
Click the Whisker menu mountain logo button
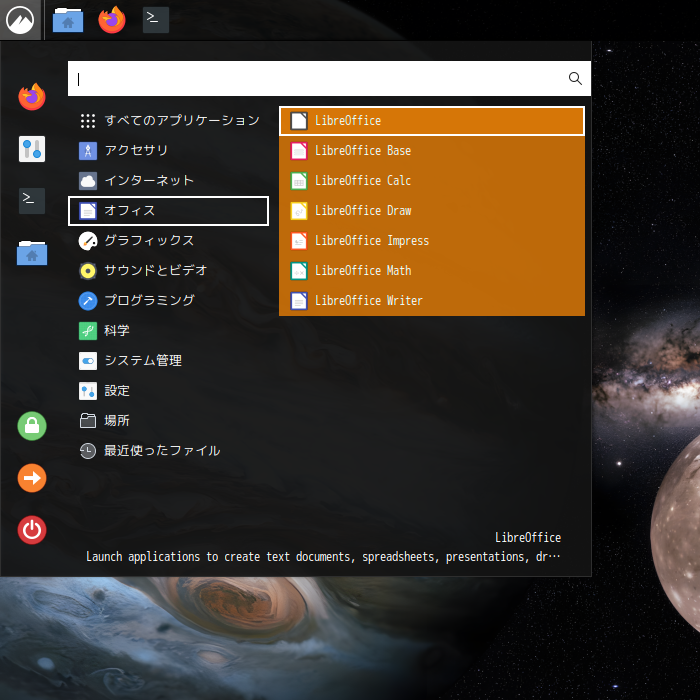(x=20, y=20)
